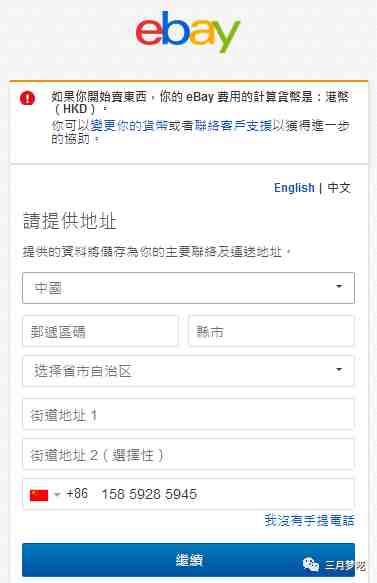The height and width of the screenshot is (583, 377).
Task: Switch language to 中文
Action: tap(339, 188)
